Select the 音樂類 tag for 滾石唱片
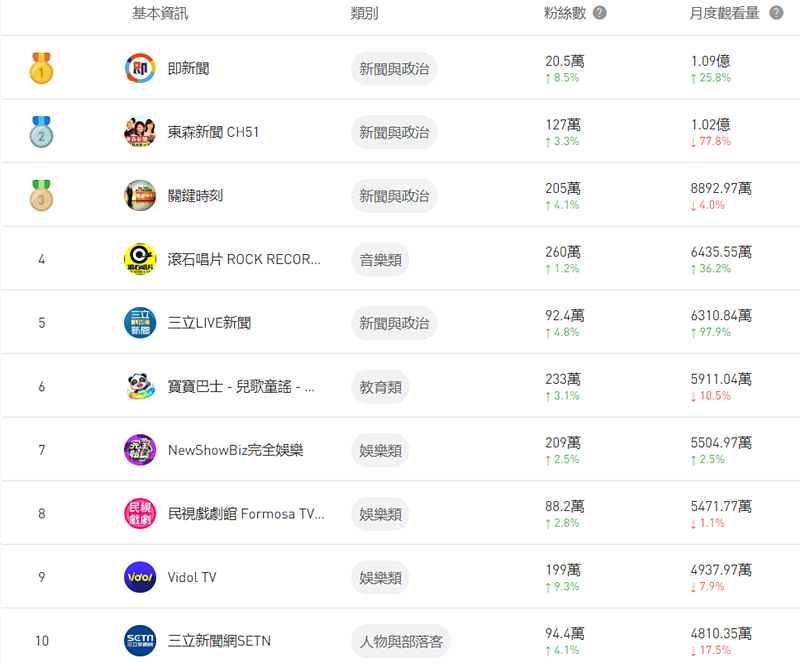The width and height of the screenshot is (800, 663). tap(380, 259)
